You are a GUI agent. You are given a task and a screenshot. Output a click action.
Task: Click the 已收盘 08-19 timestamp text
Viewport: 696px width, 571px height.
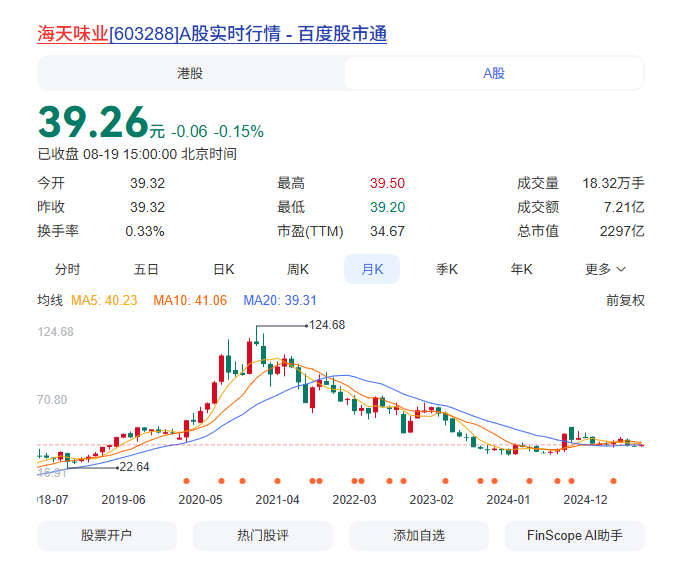(137, 154)
